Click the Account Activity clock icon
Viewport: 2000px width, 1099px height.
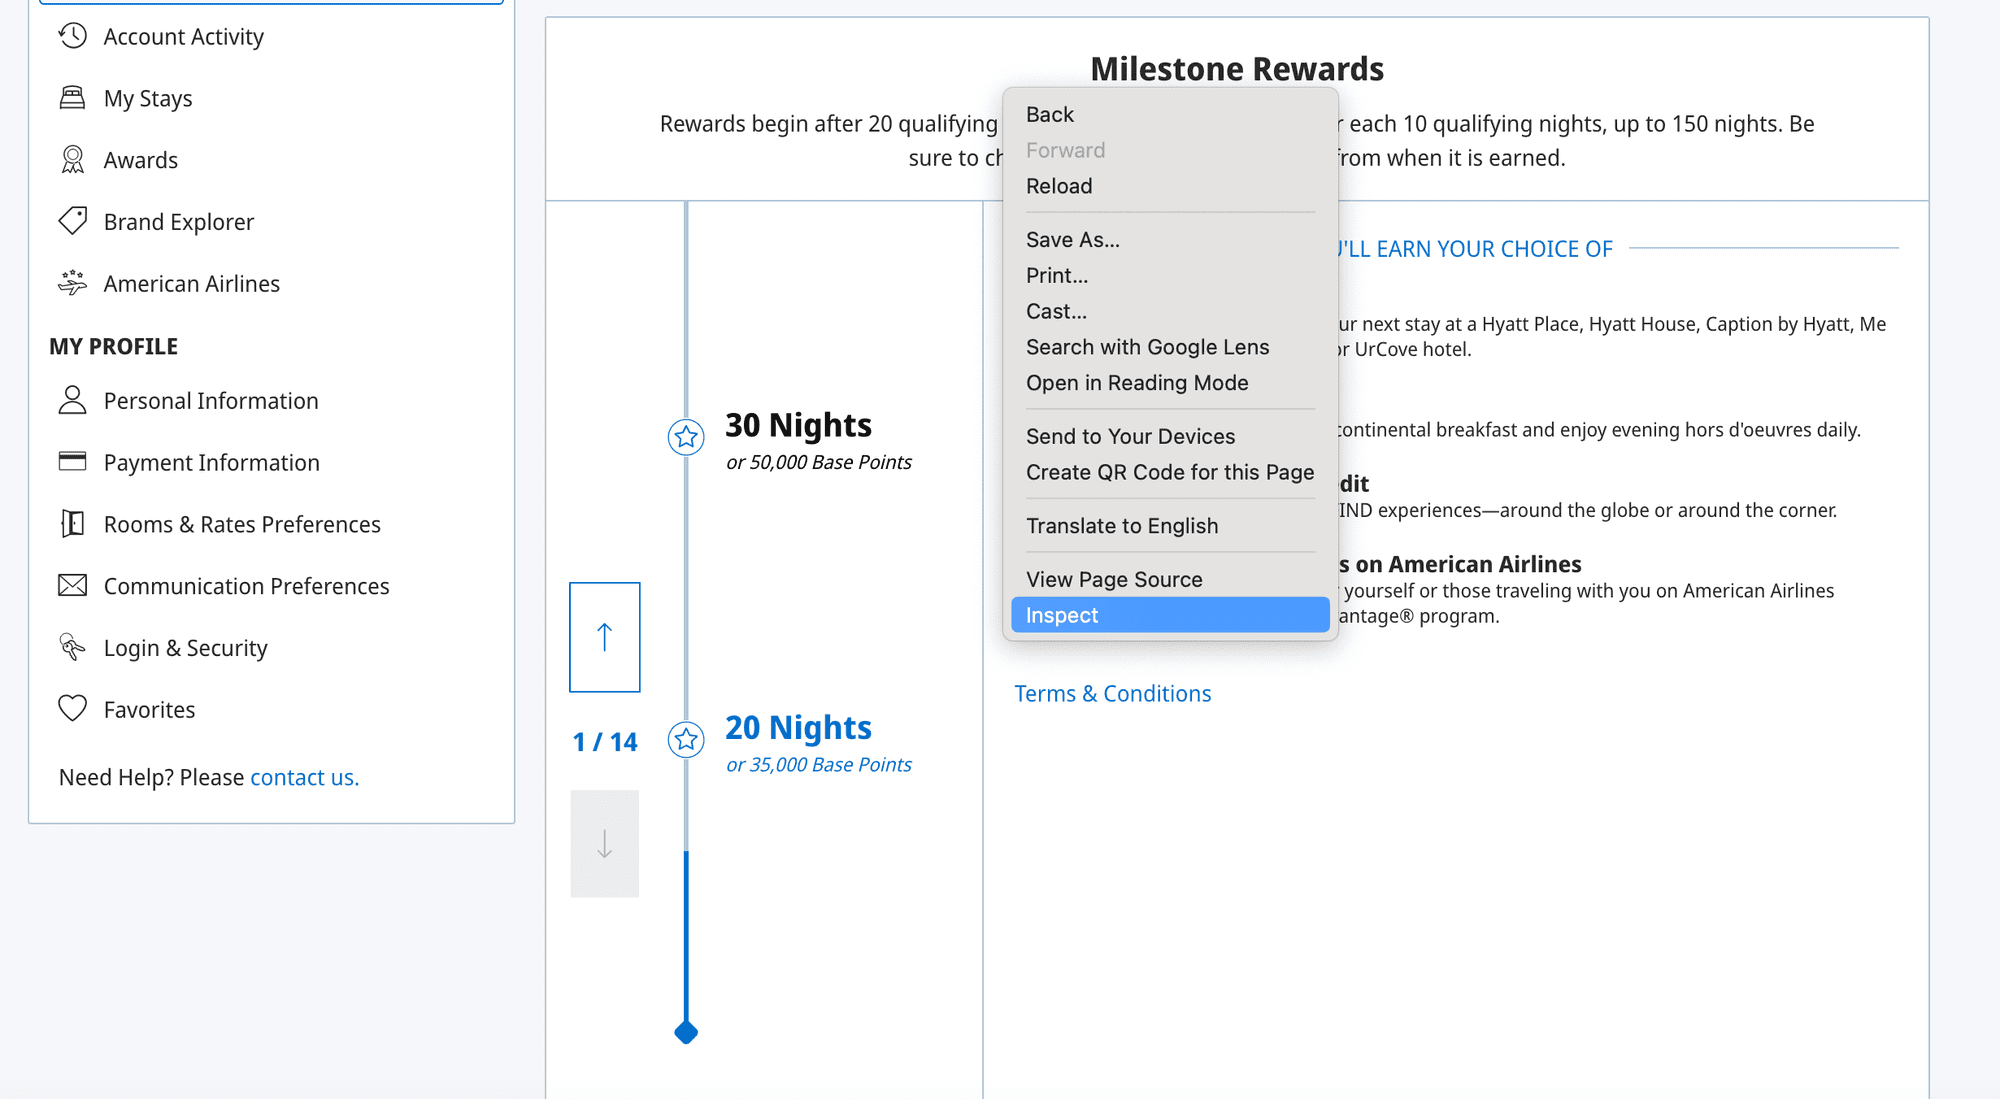coord(72,36)
